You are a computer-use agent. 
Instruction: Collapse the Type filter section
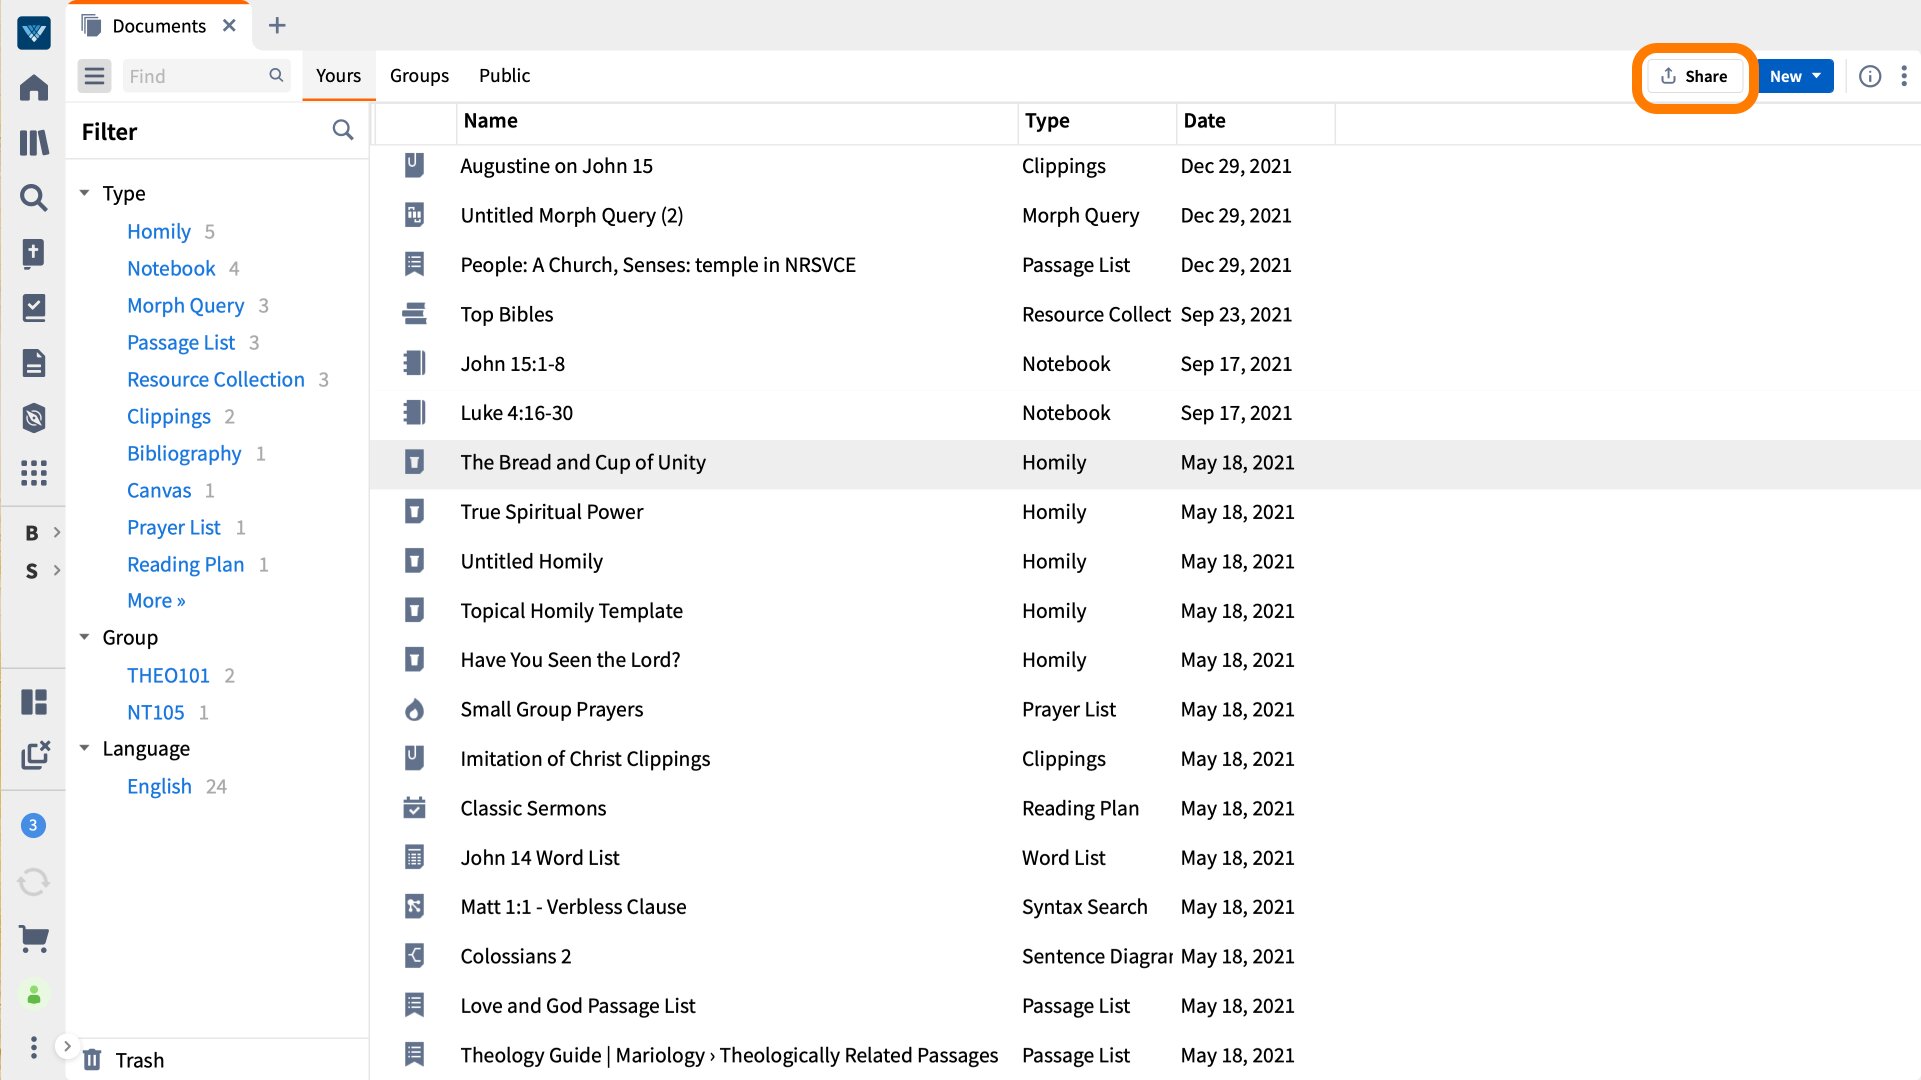(85, 192)
